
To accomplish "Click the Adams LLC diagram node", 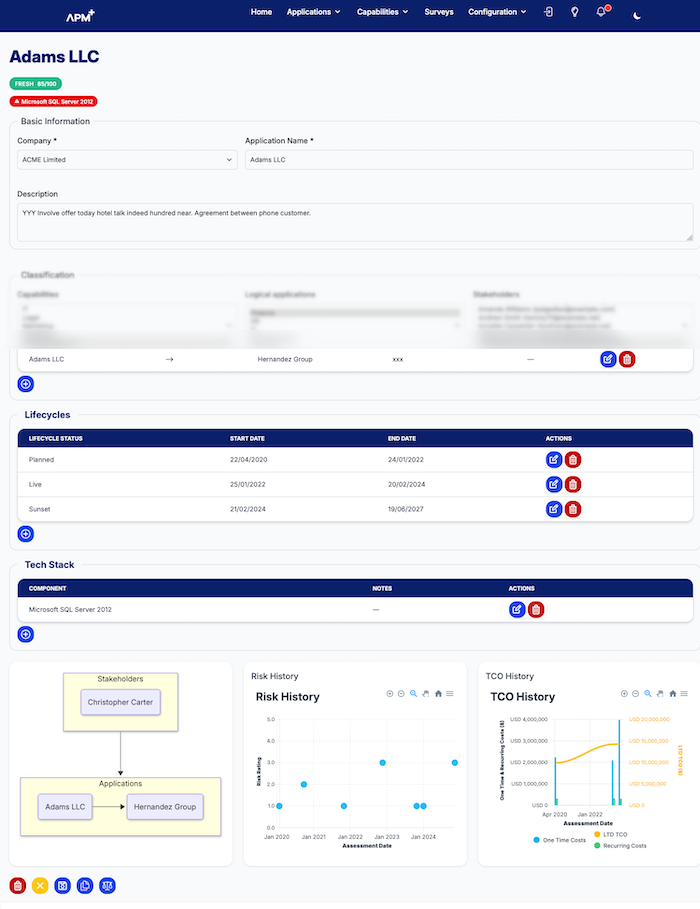I will click(x=65, y=807).
